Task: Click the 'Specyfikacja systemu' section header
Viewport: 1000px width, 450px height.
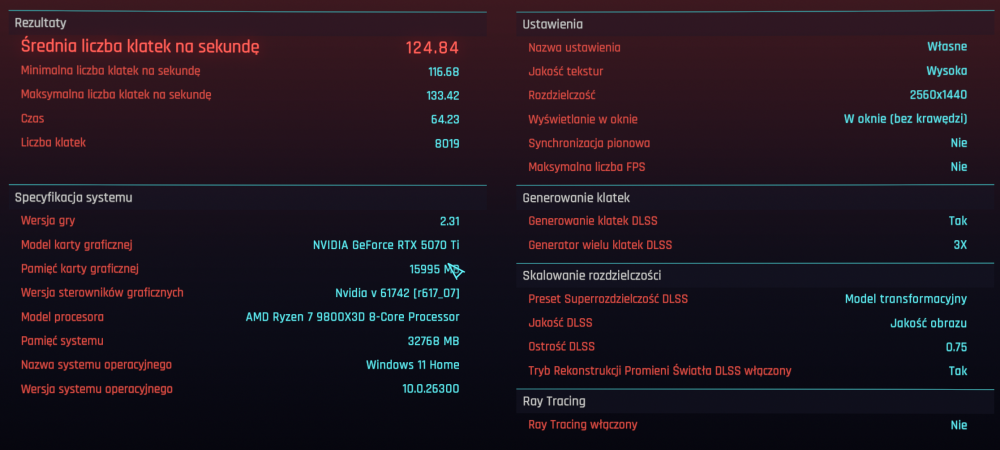Action: point(73,198)
